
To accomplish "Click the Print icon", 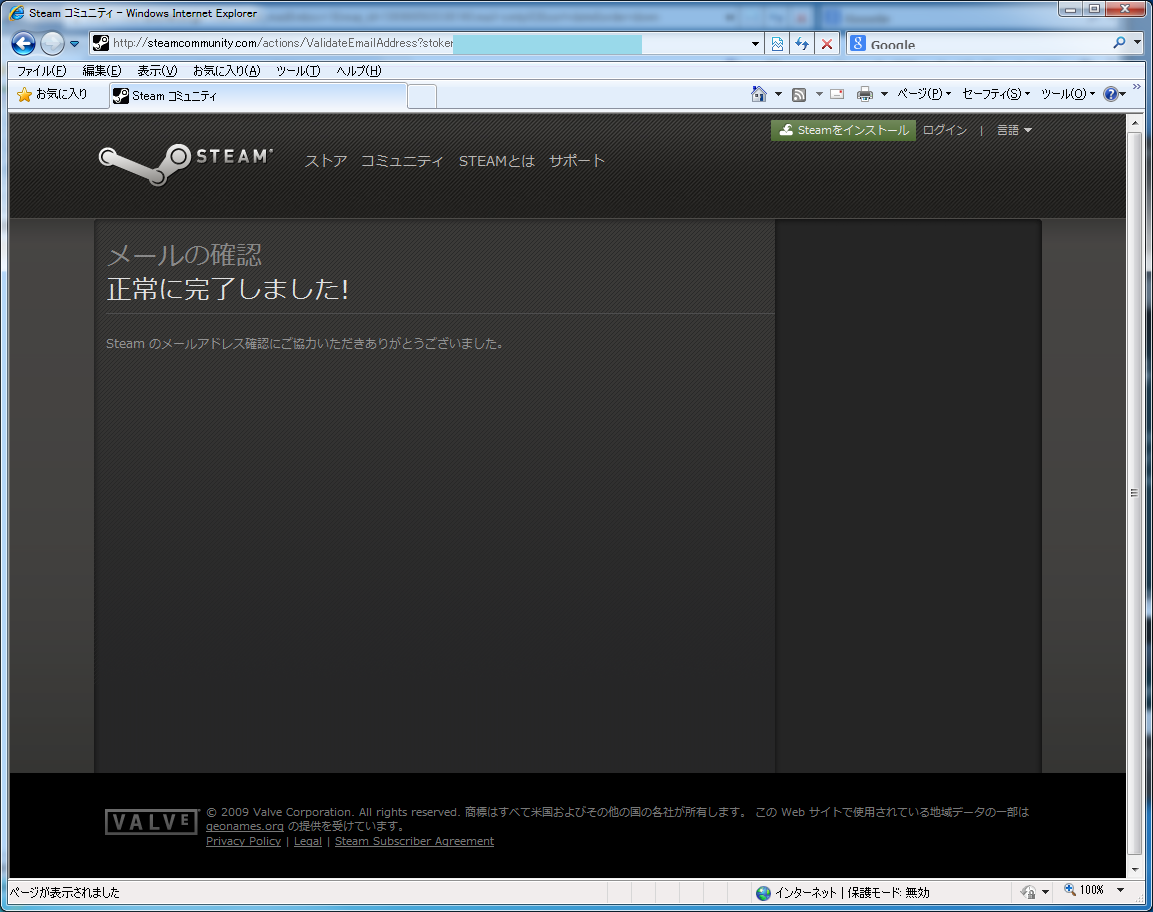I will pos(865,94).
